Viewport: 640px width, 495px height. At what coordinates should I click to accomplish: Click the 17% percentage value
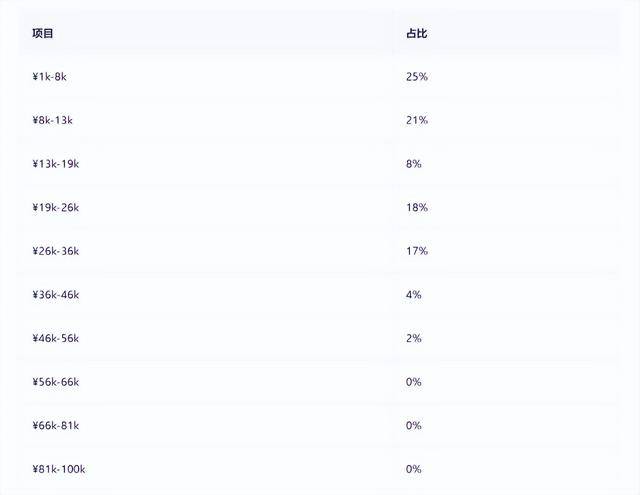417,251
